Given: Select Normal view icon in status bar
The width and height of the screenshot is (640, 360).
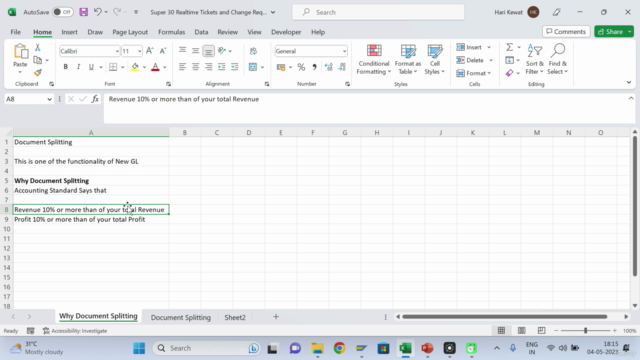Looking at the screenshot, I should (x=502, y=330).
